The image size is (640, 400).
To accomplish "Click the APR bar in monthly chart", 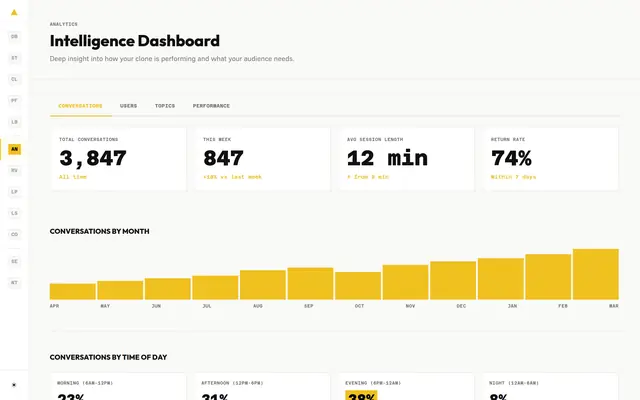I will (x=73, y=291).
